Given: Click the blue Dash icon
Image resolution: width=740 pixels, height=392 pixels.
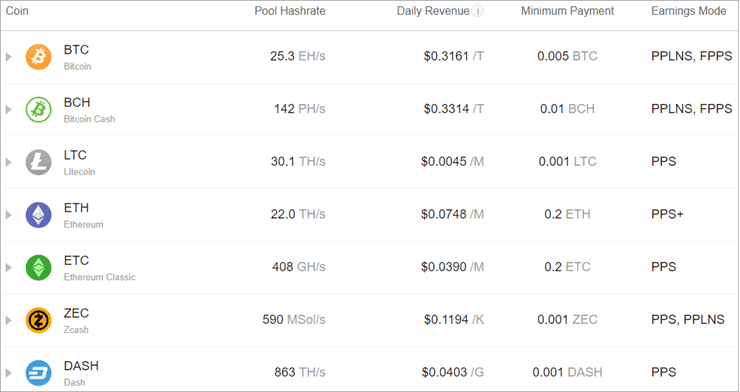Looking at the screenshot, I should point(38,373).
